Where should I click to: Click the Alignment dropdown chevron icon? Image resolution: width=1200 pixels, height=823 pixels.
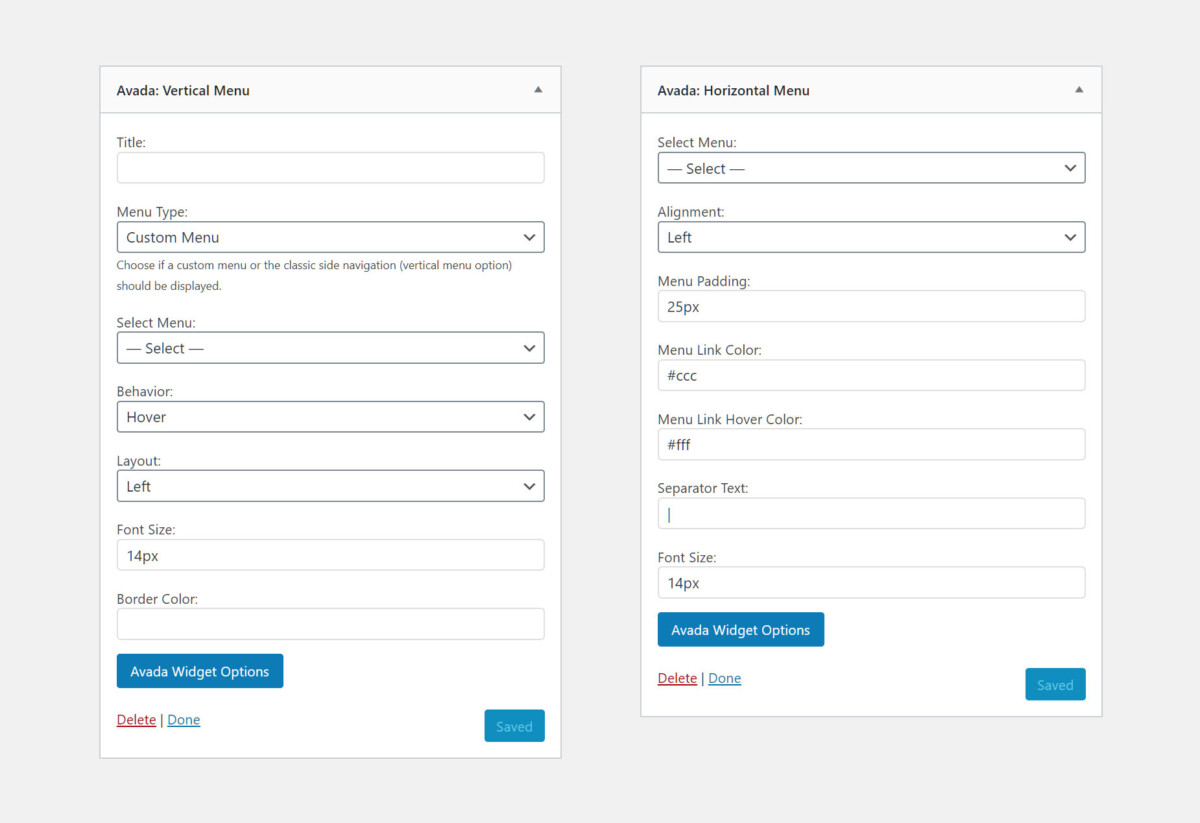[x=1069, y=237]
